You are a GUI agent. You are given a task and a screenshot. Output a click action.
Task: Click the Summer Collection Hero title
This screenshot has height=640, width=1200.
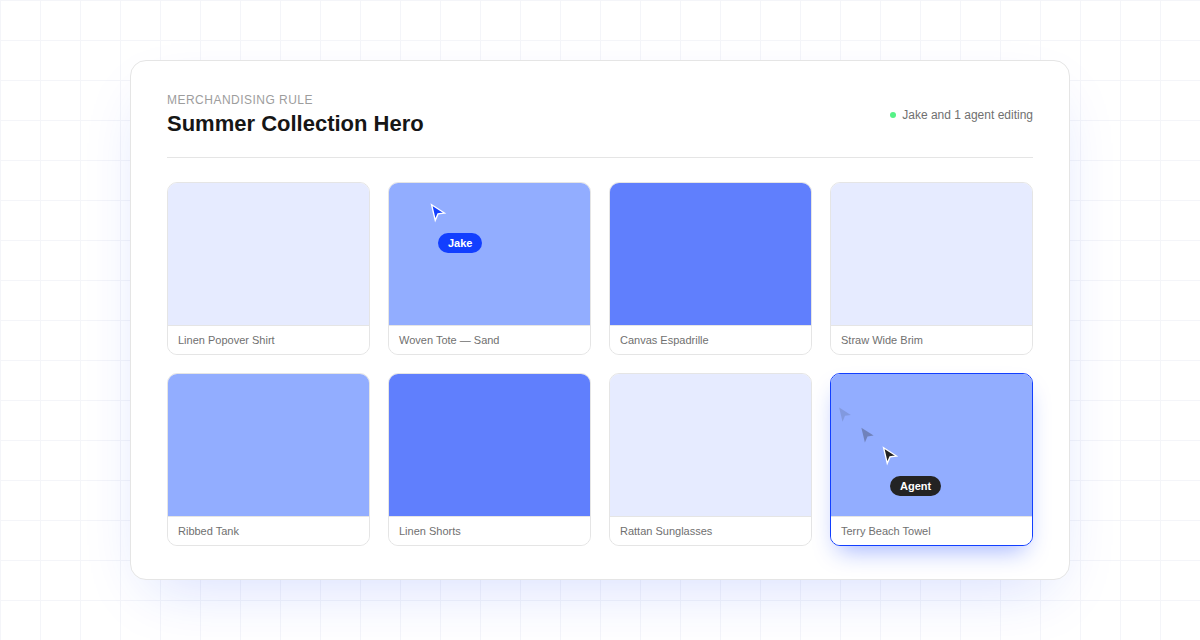(x=295, y=124)
